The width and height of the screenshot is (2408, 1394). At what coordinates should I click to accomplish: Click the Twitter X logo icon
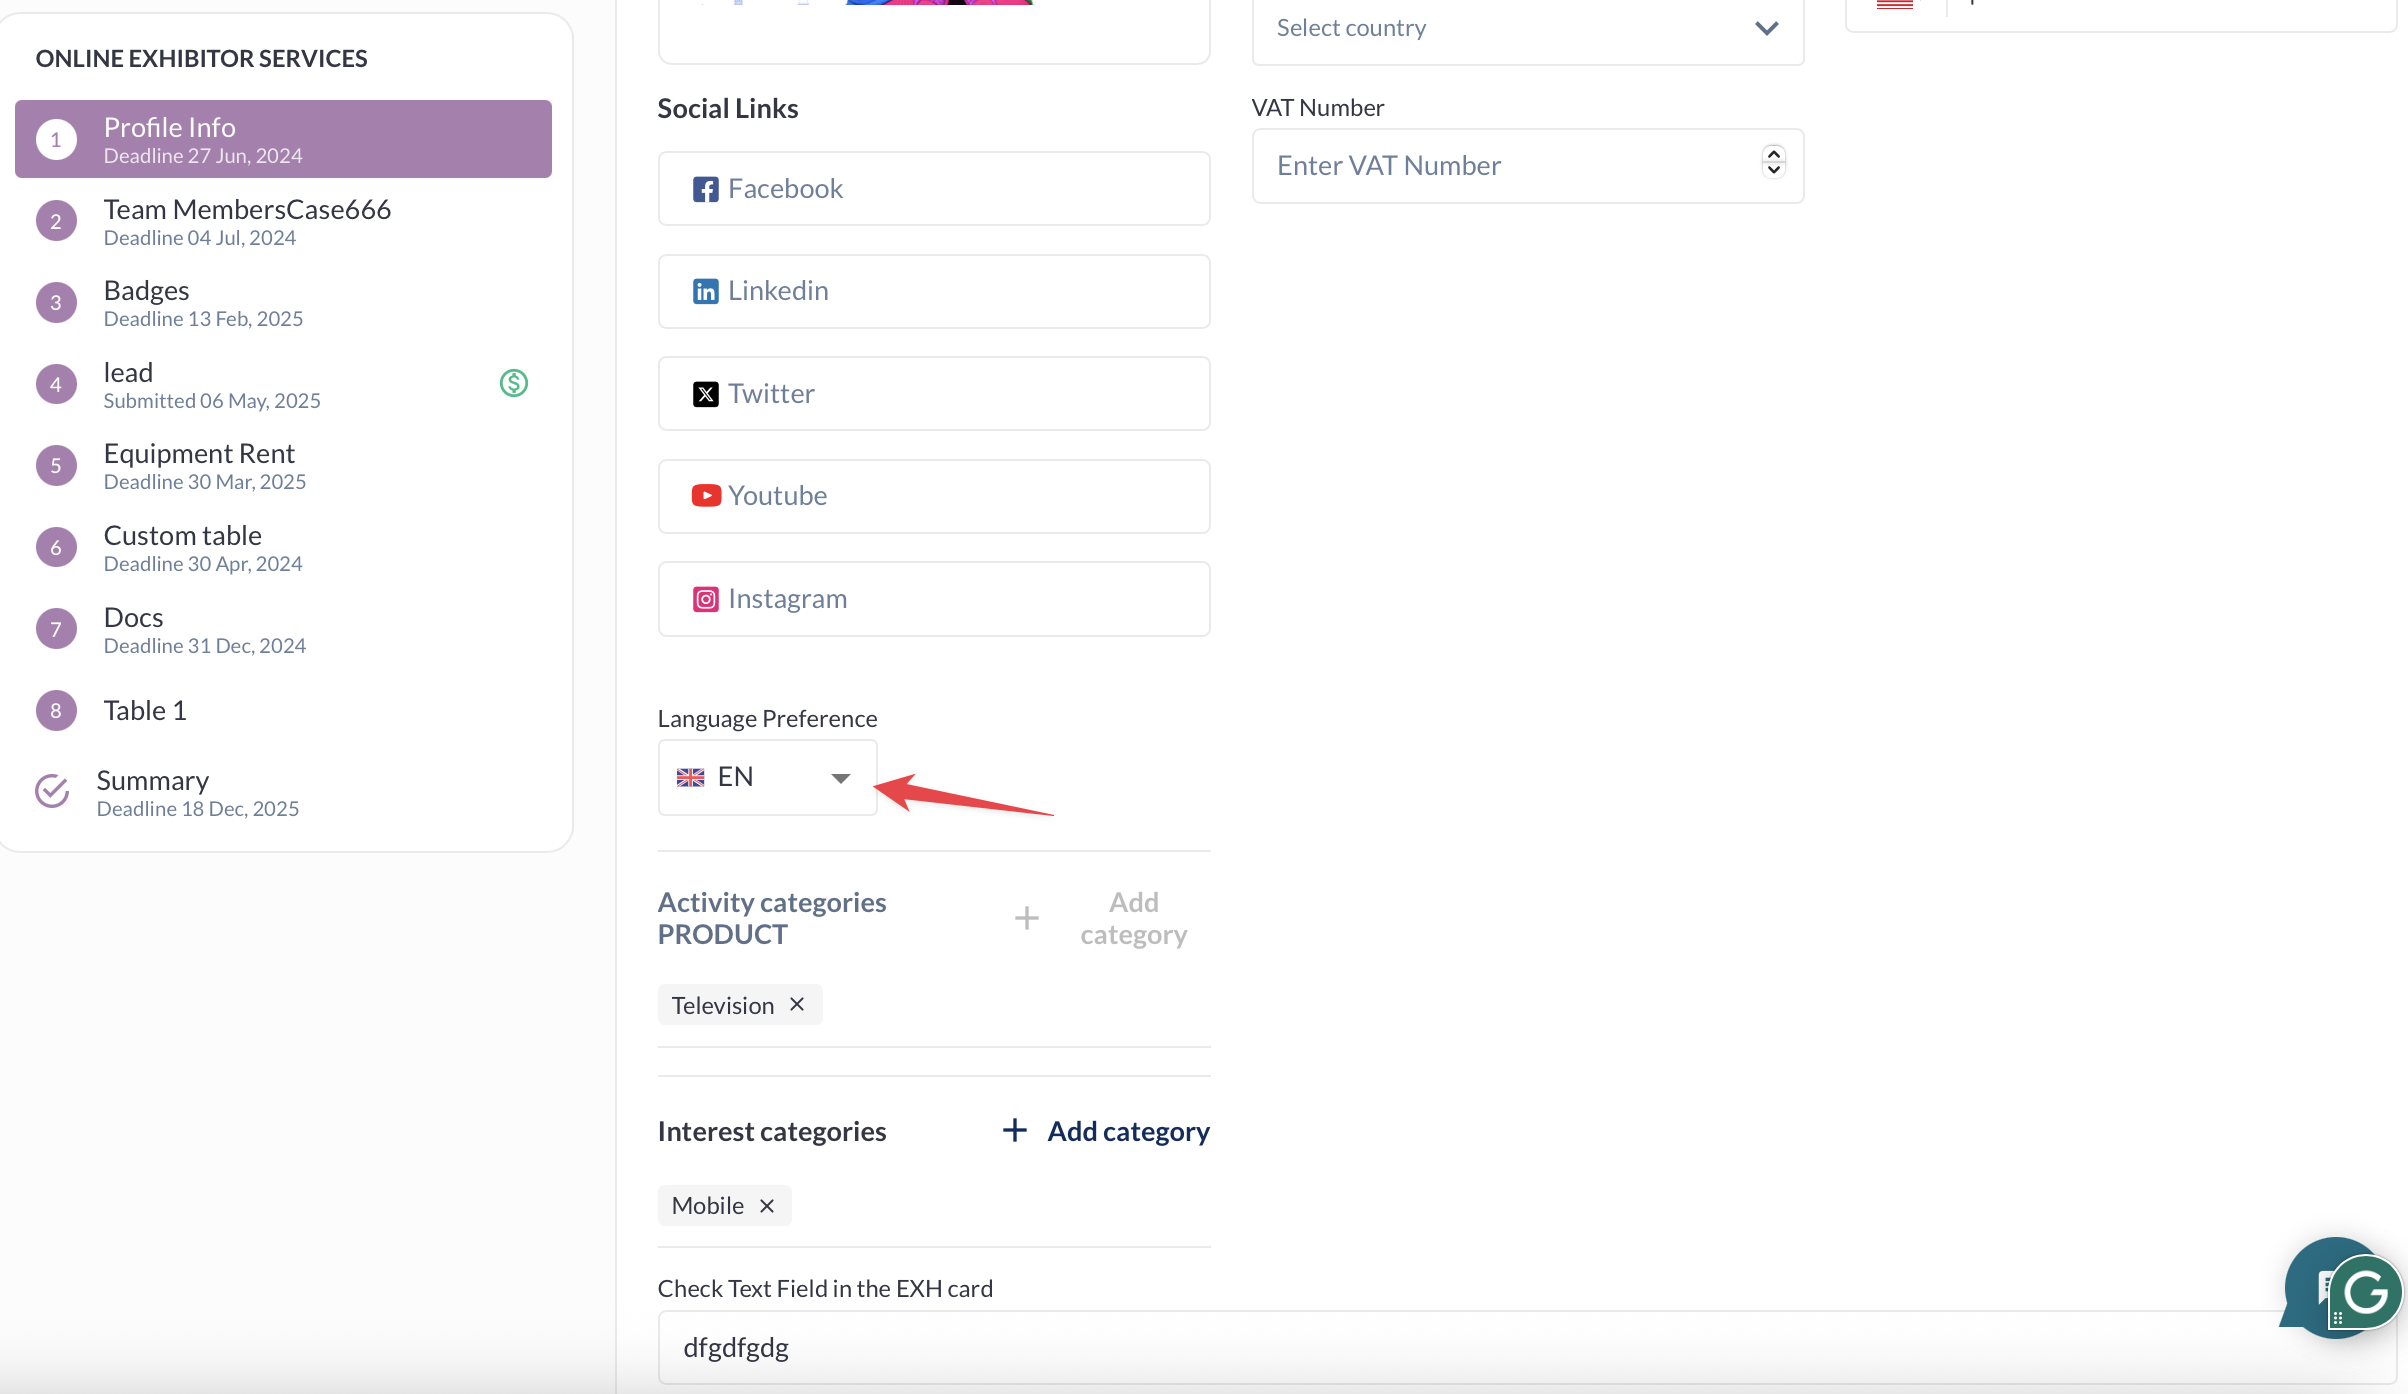(705, 394)
